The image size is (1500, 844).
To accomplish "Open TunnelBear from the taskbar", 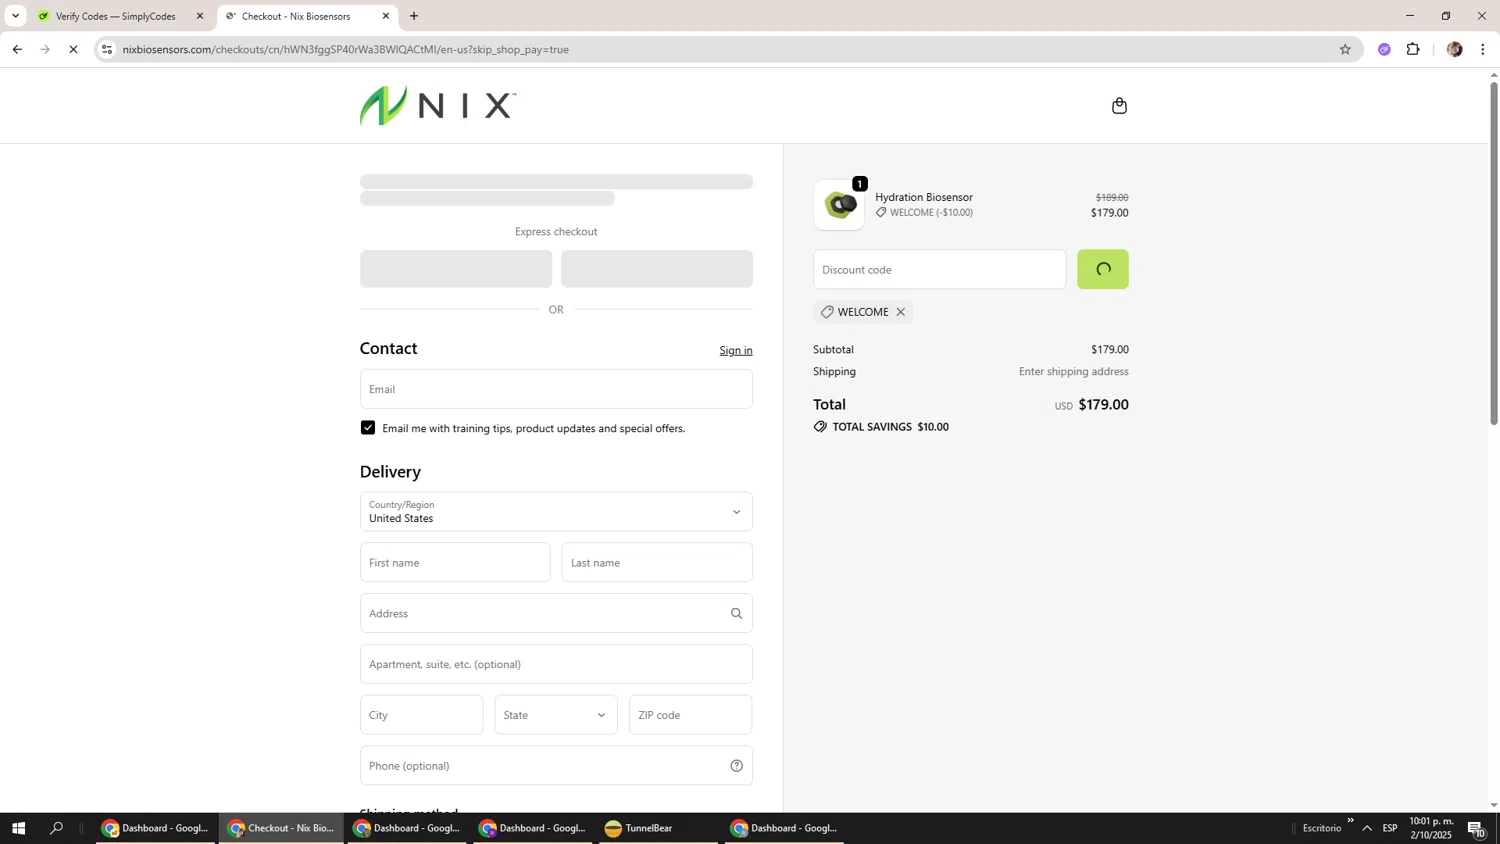I will coord(656,828).
